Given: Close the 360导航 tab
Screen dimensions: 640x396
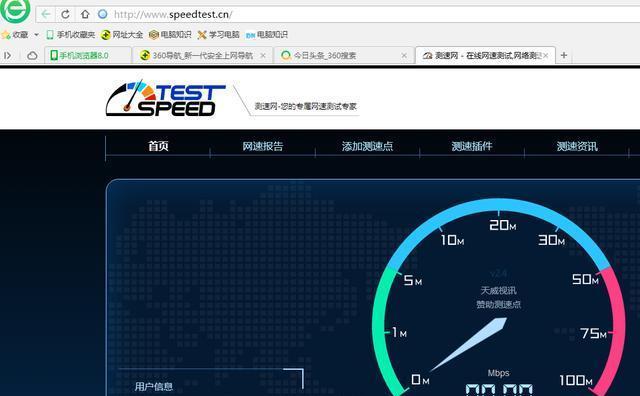Looking at the screenshot, I should [x=263, y=56].
